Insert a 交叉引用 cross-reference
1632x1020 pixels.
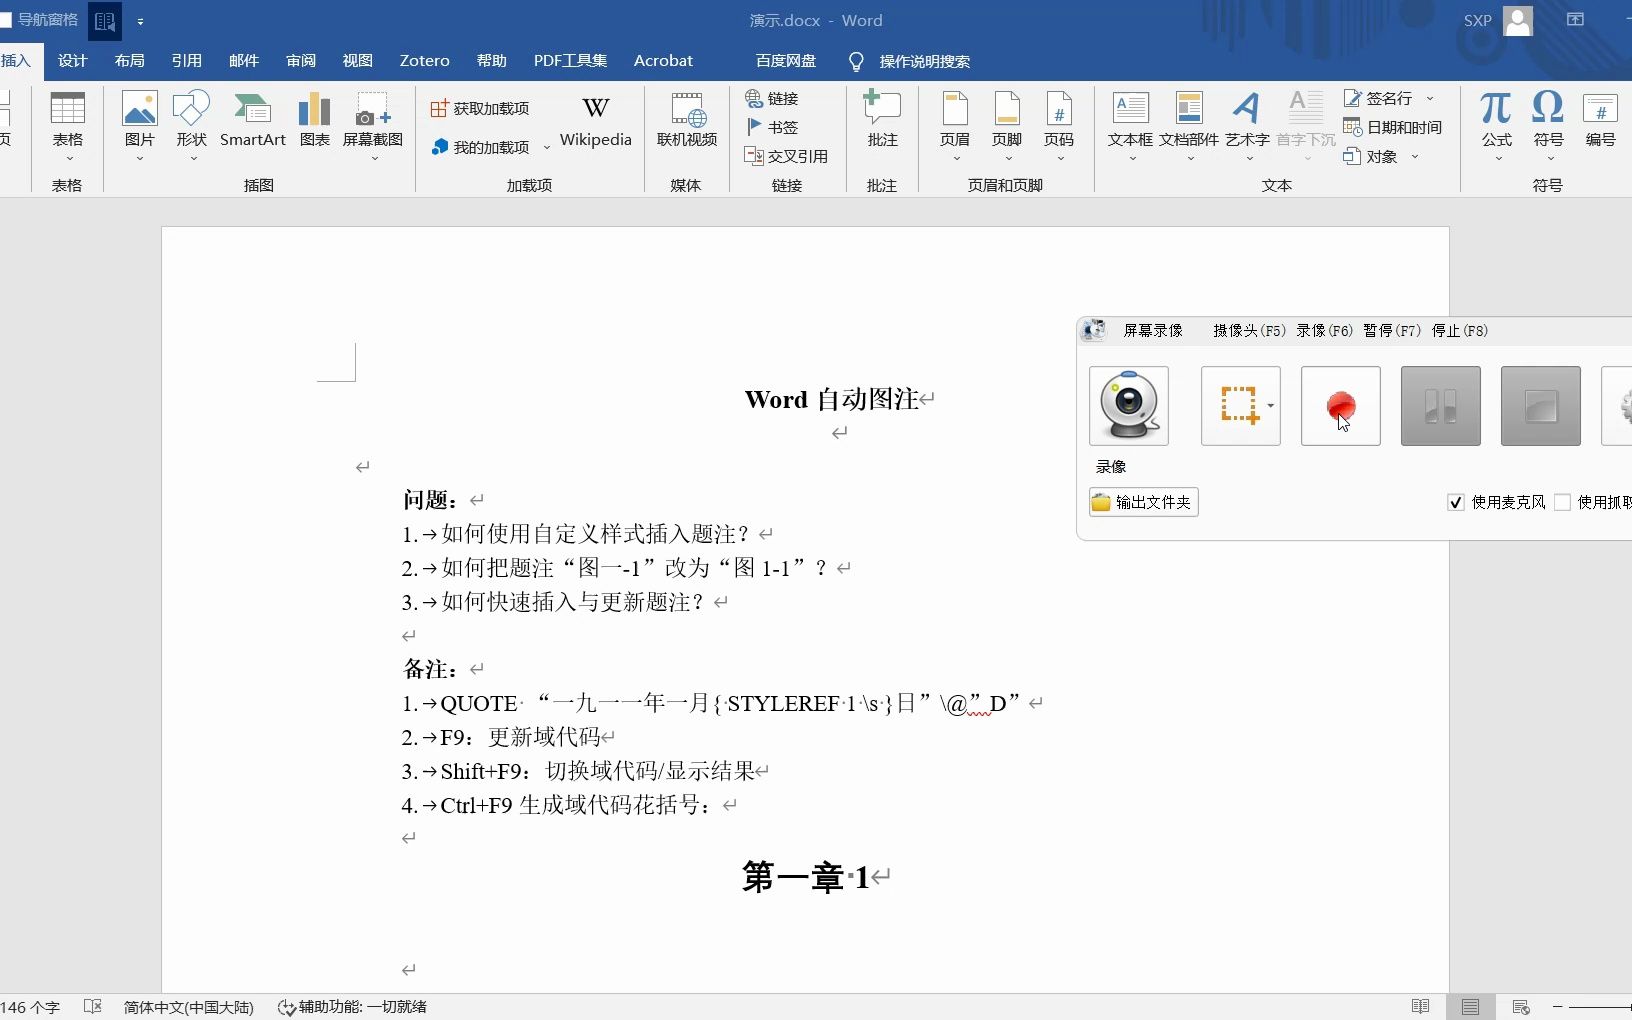786,156
